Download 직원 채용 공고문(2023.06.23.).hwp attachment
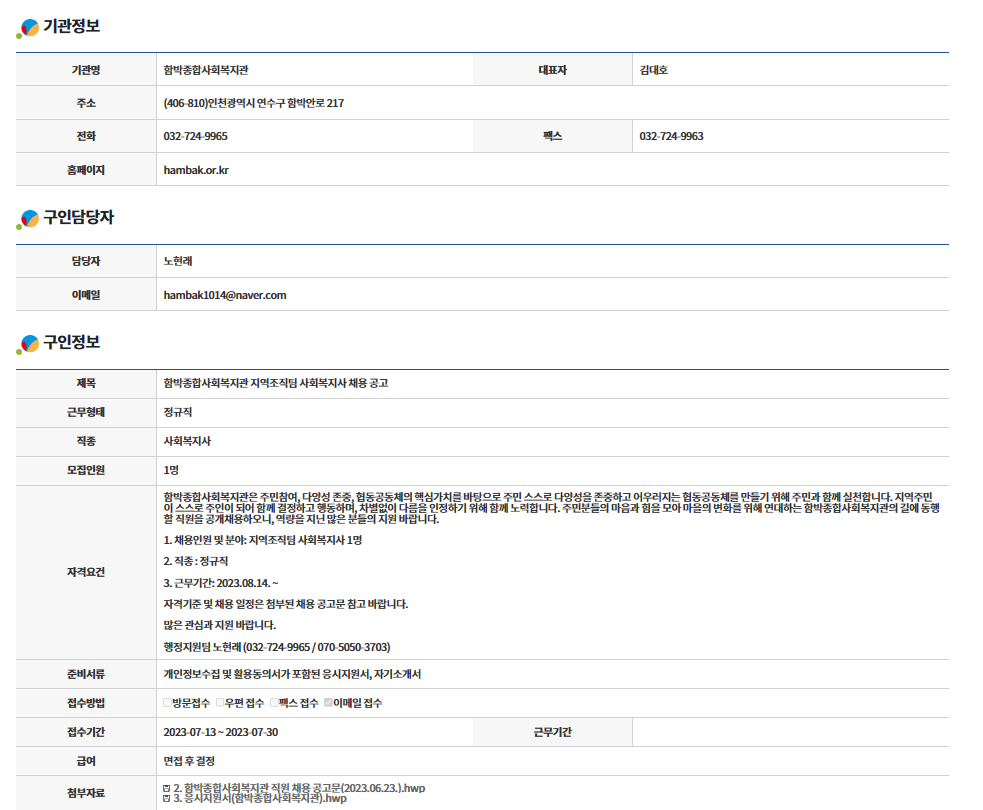The image size is (983, 810). (300, 788)
